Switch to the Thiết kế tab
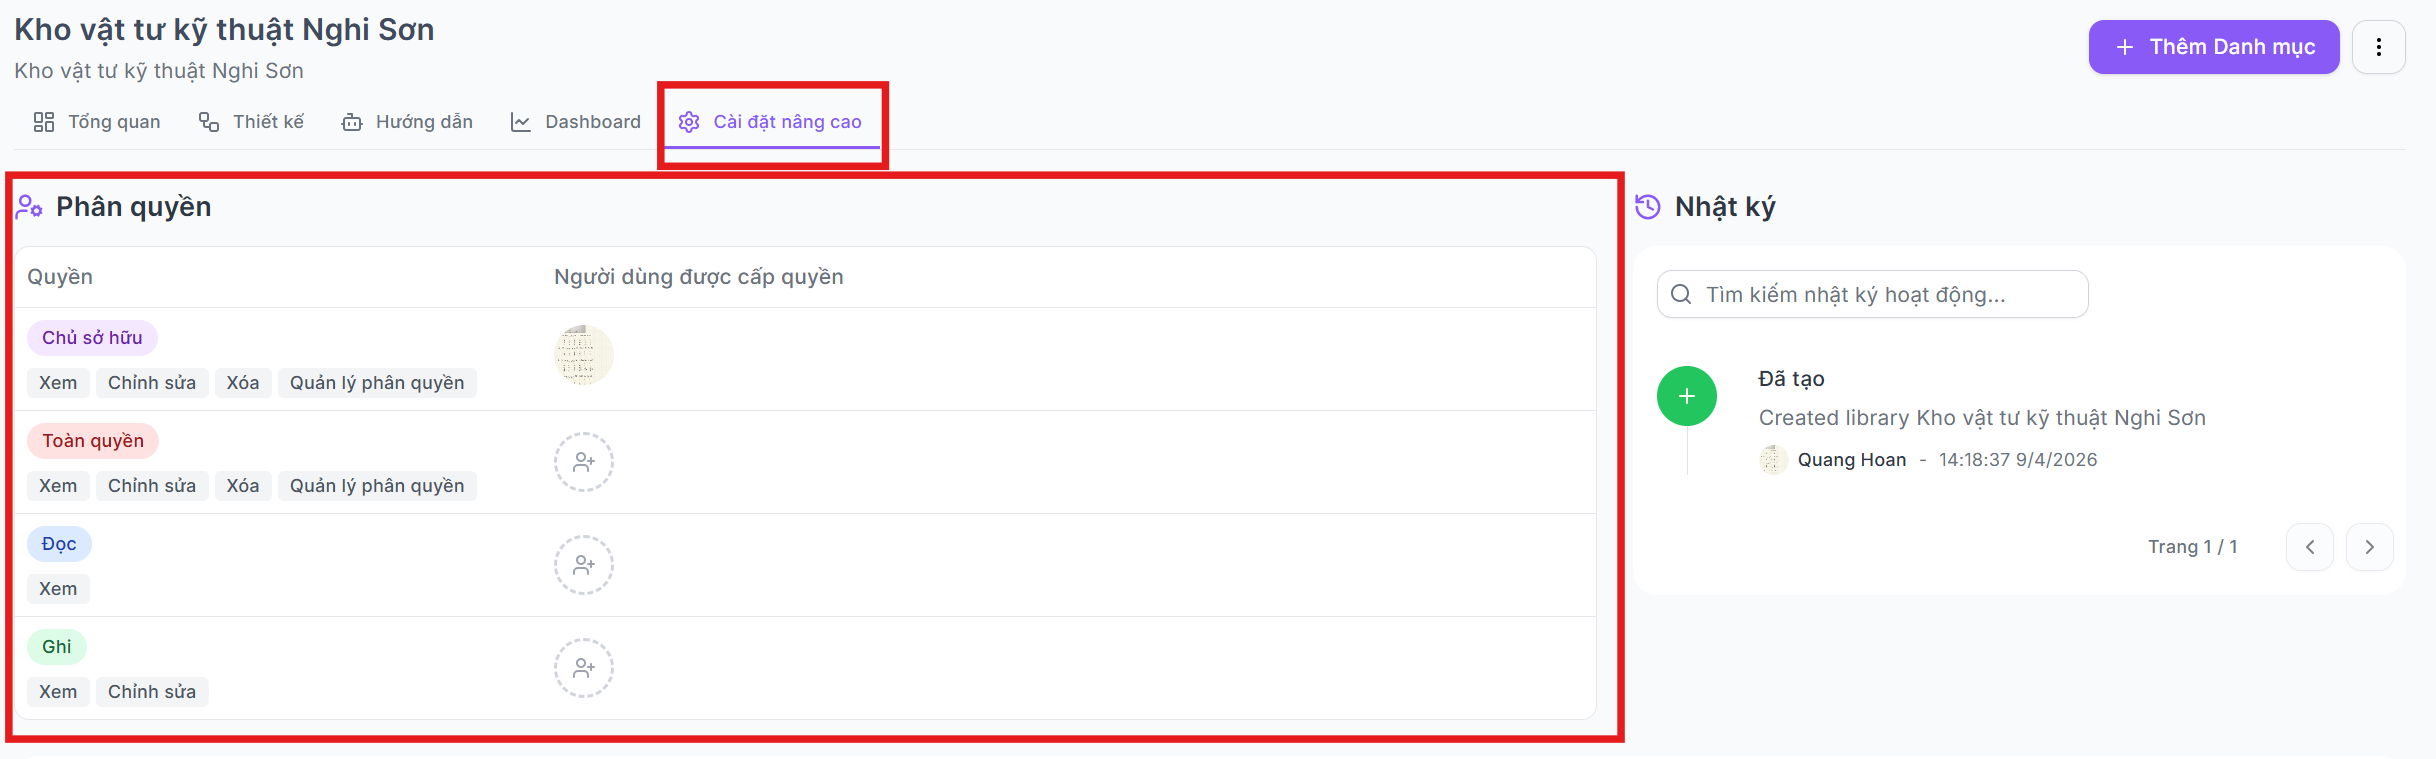 [x=251, y=122]
